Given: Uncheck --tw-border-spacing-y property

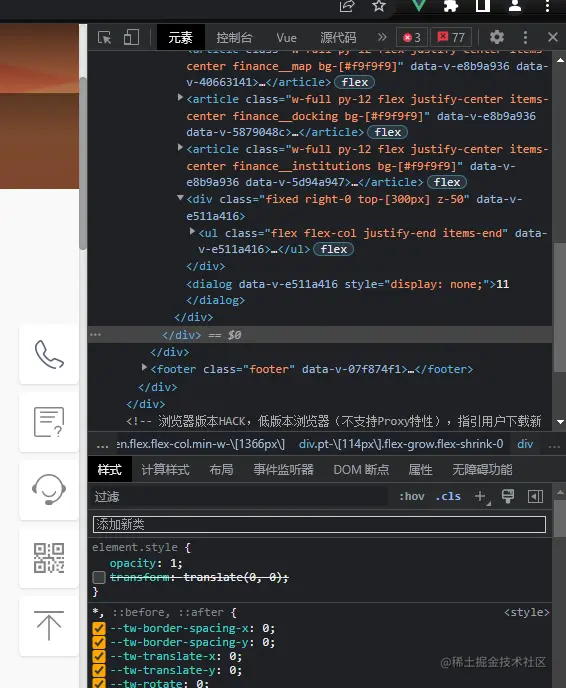Looking at the screenshot, I should pyautogui.click(x=99, y=642).
